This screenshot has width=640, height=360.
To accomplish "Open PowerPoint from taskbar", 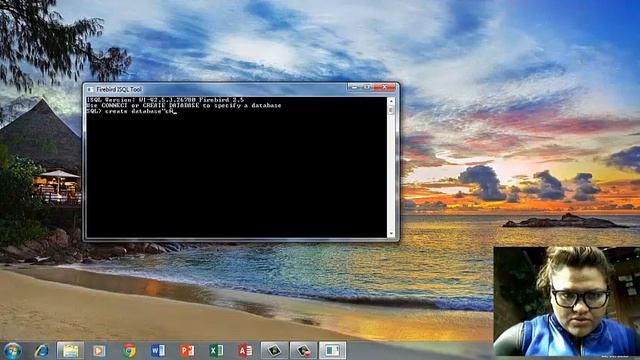I will coord(187,351).
